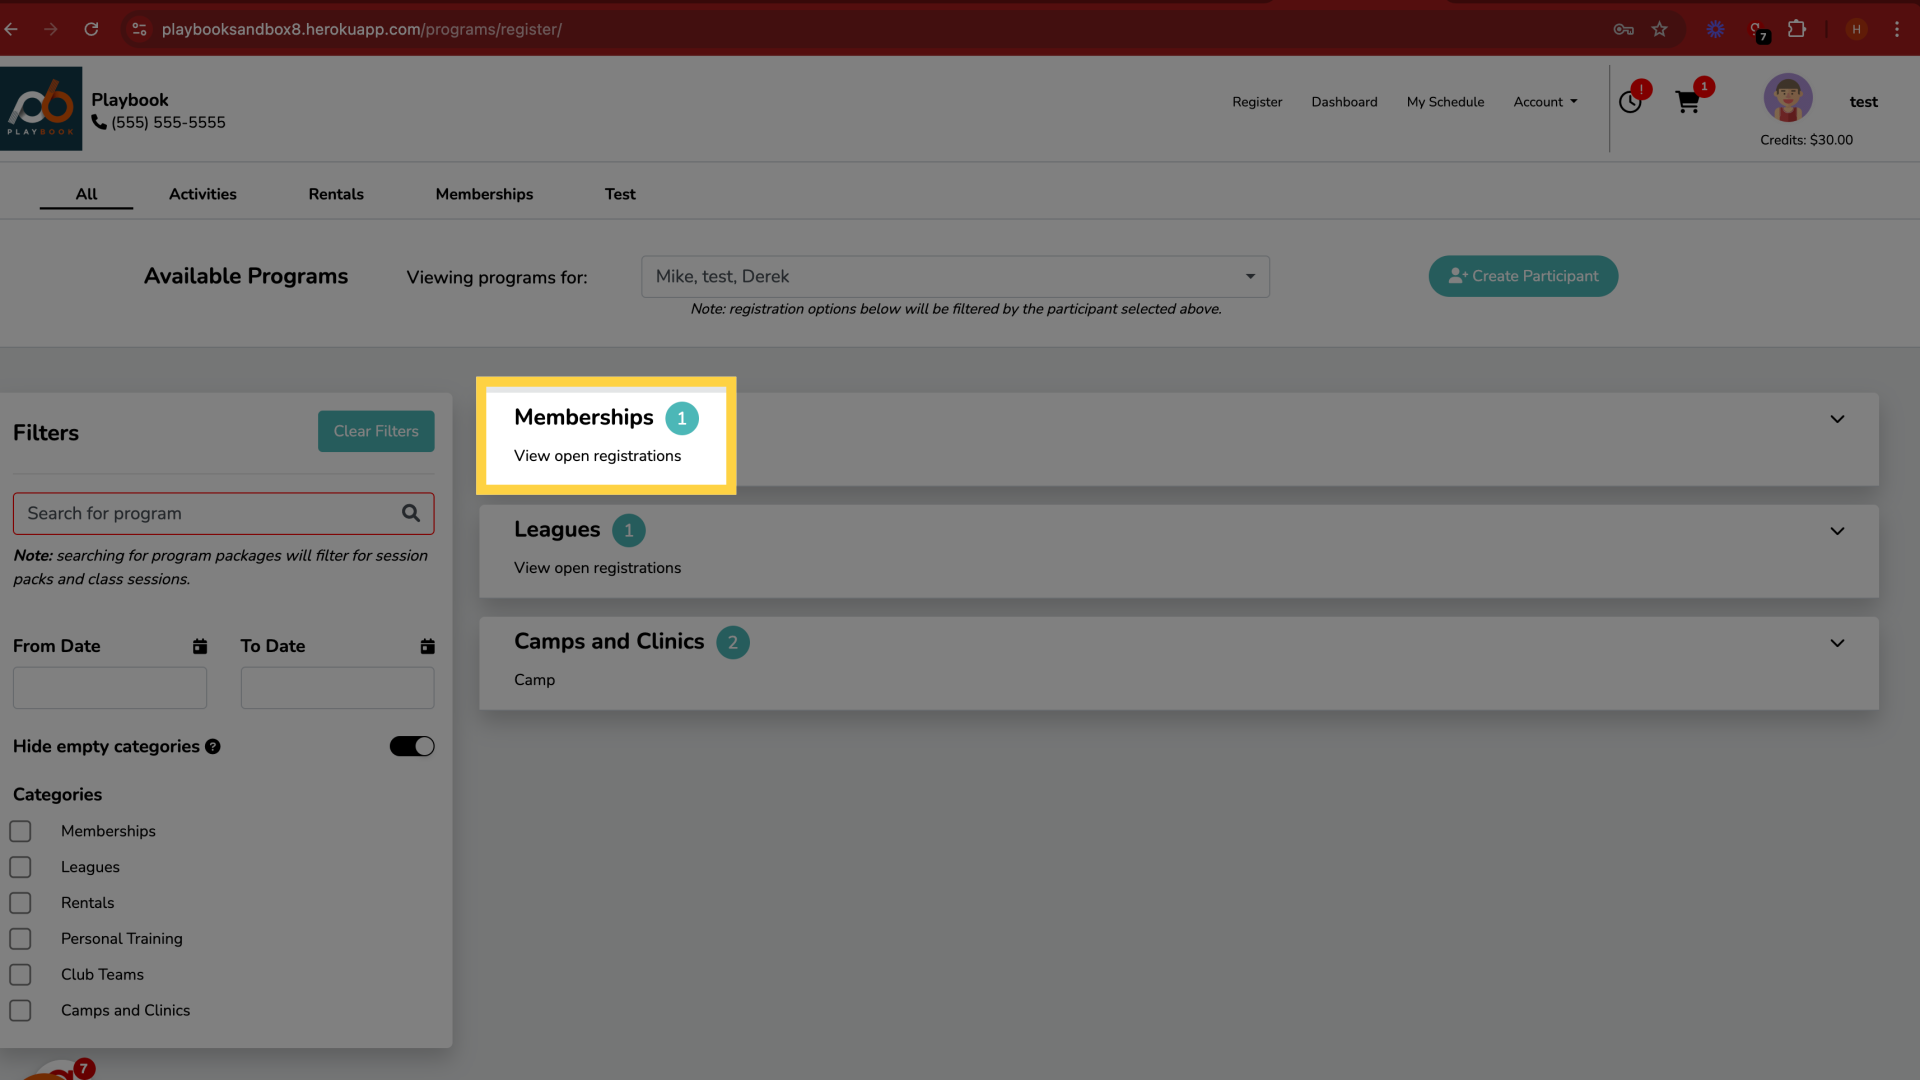Check the Camps and Clinics checkbox
1920x1080 pixels.
(21, 1010)
